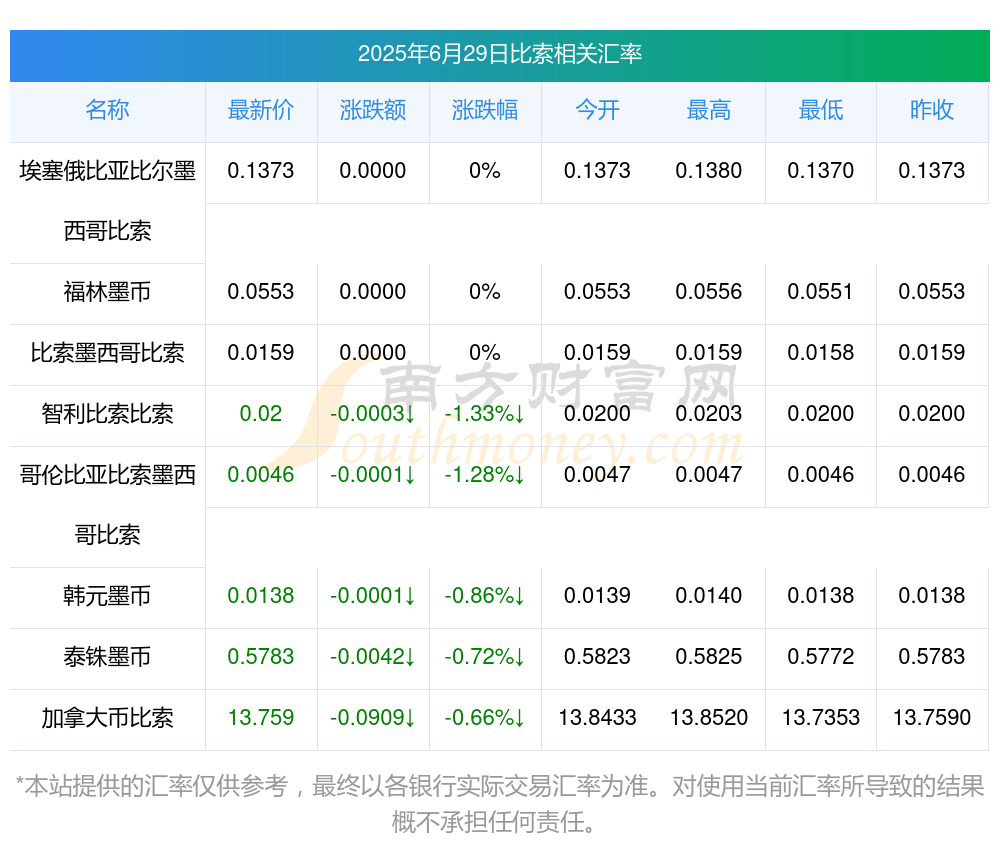Click the 13.8520 highest value

coord(709,718)
